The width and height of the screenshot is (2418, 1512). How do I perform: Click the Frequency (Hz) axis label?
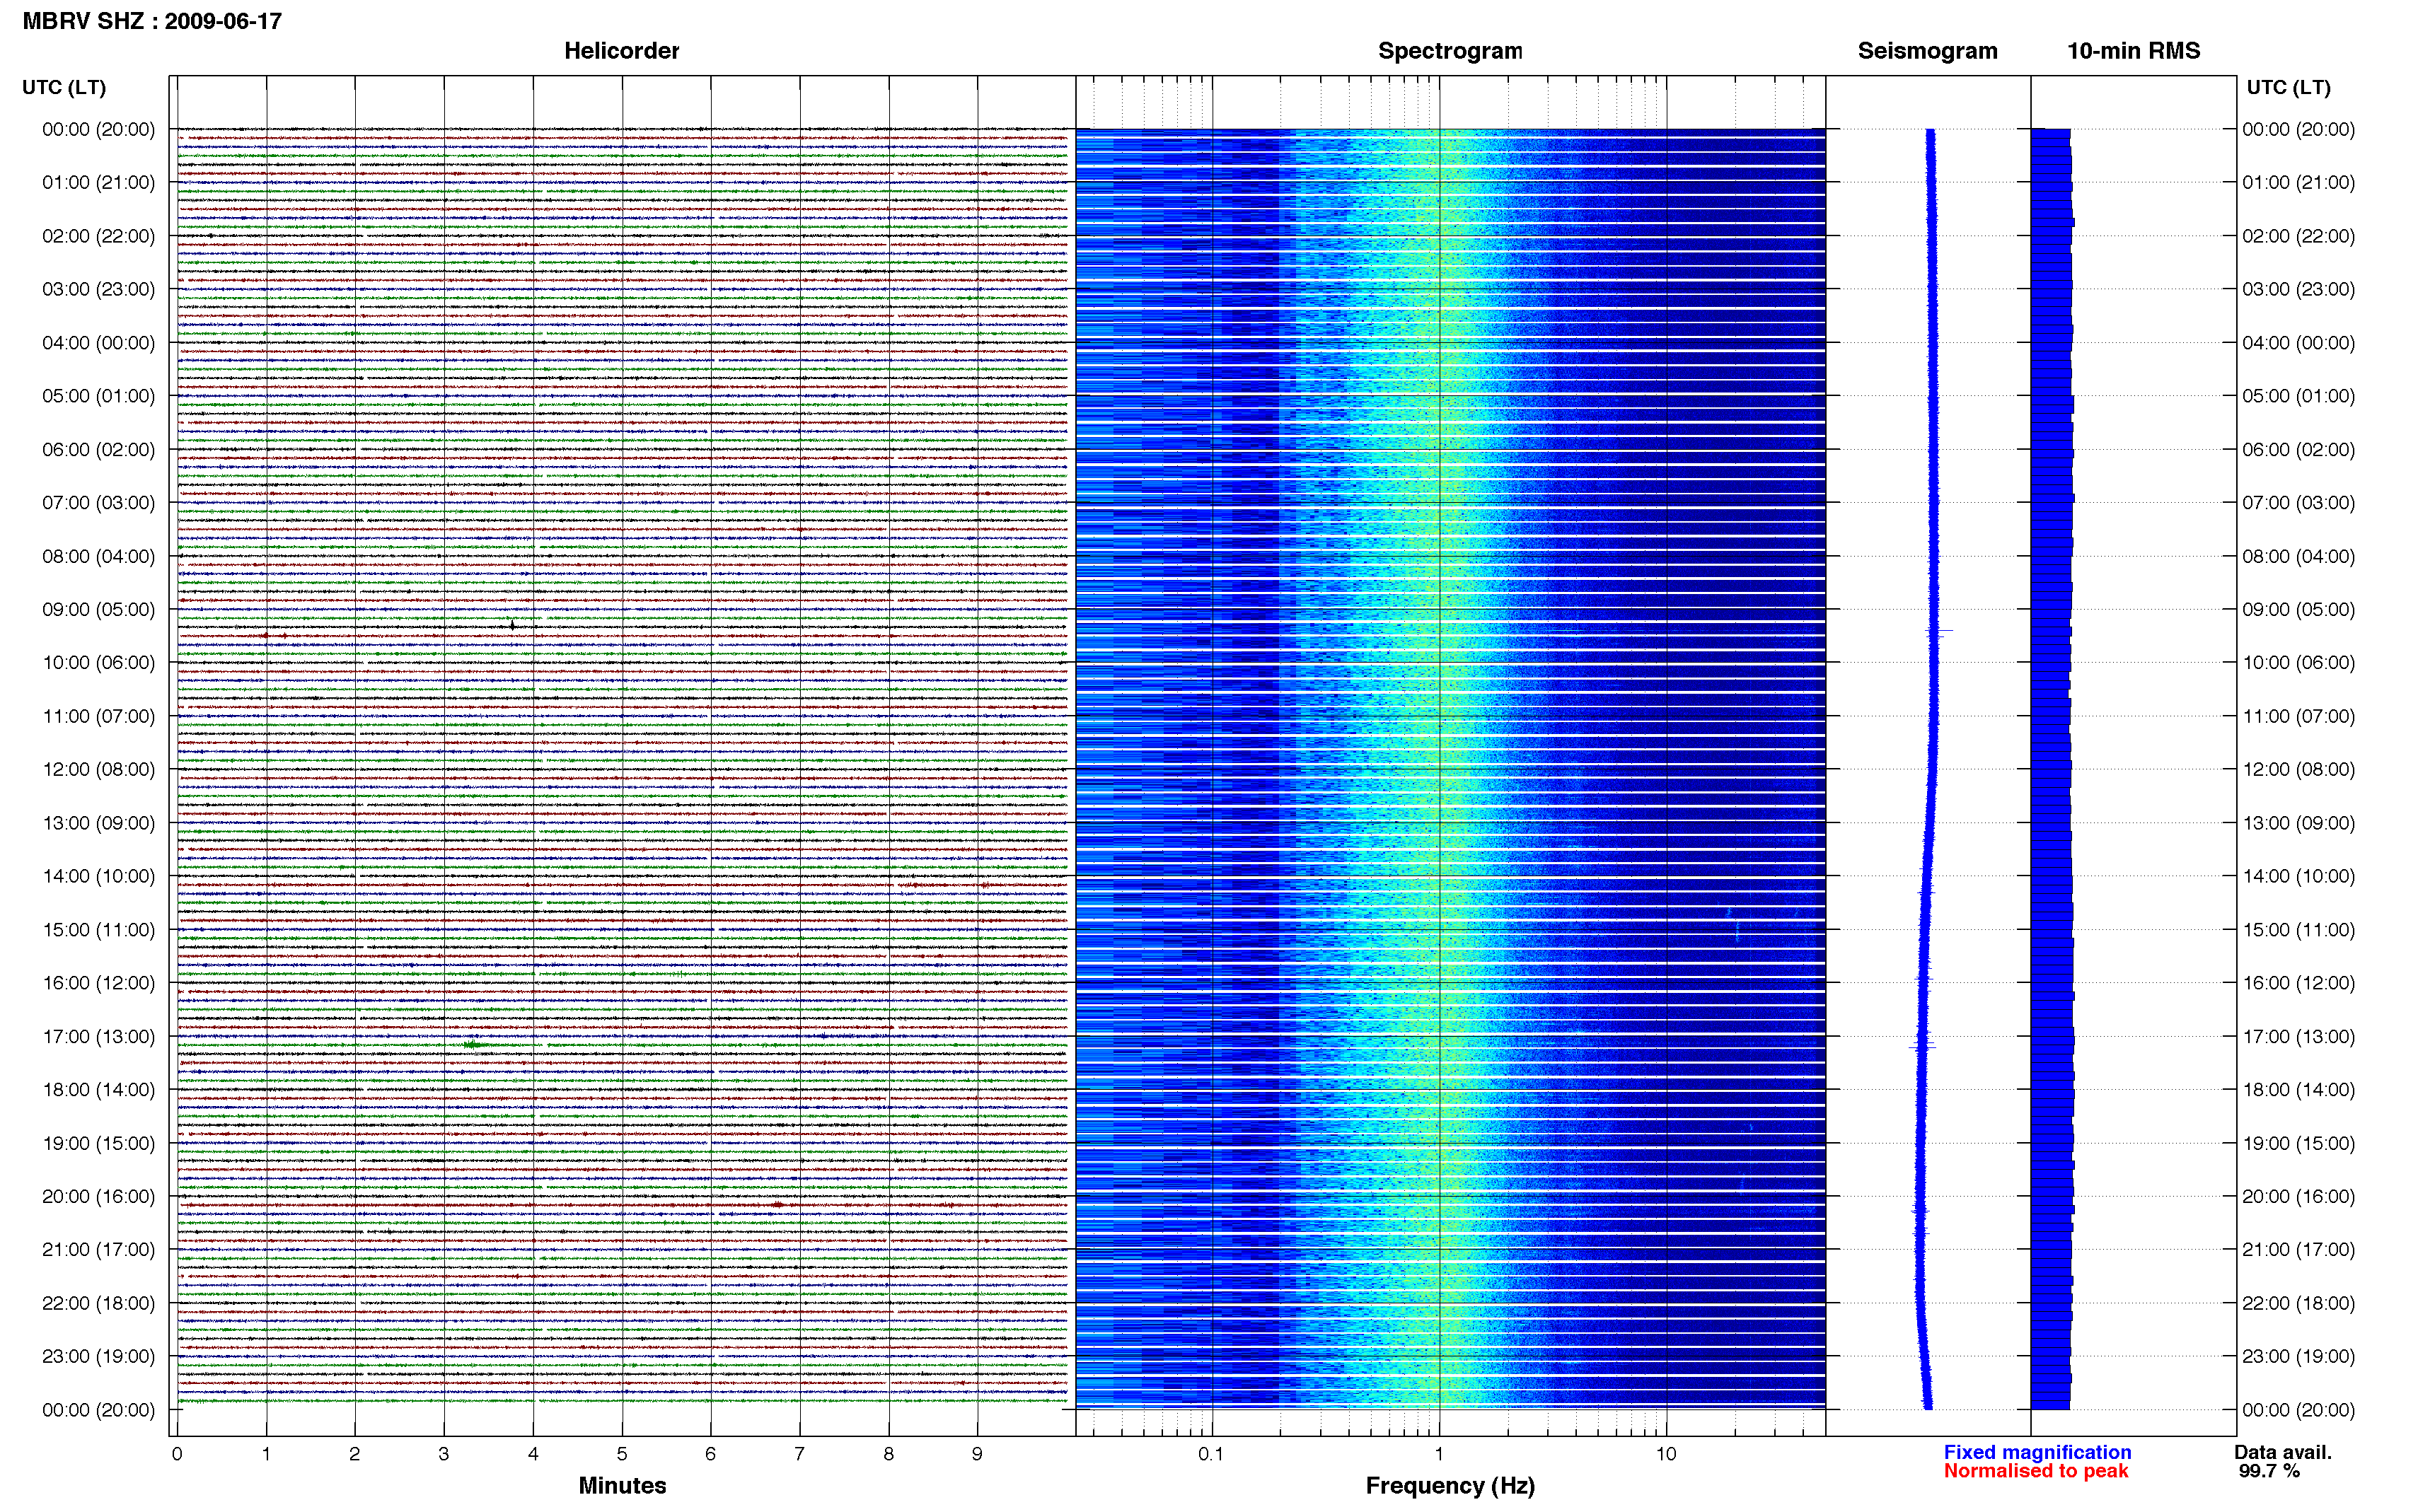tap(1450, 1486)
